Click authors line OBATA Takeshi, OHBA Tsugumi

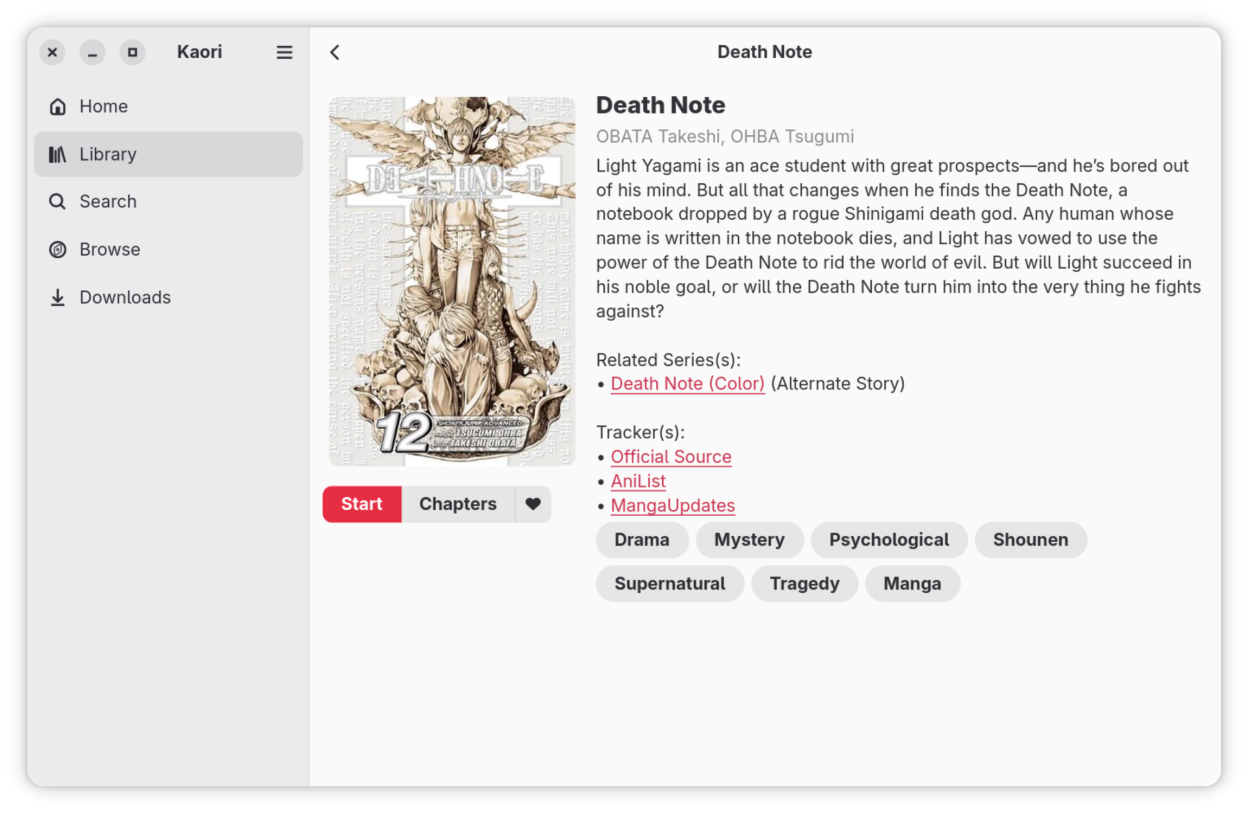(x=725, y=137)
